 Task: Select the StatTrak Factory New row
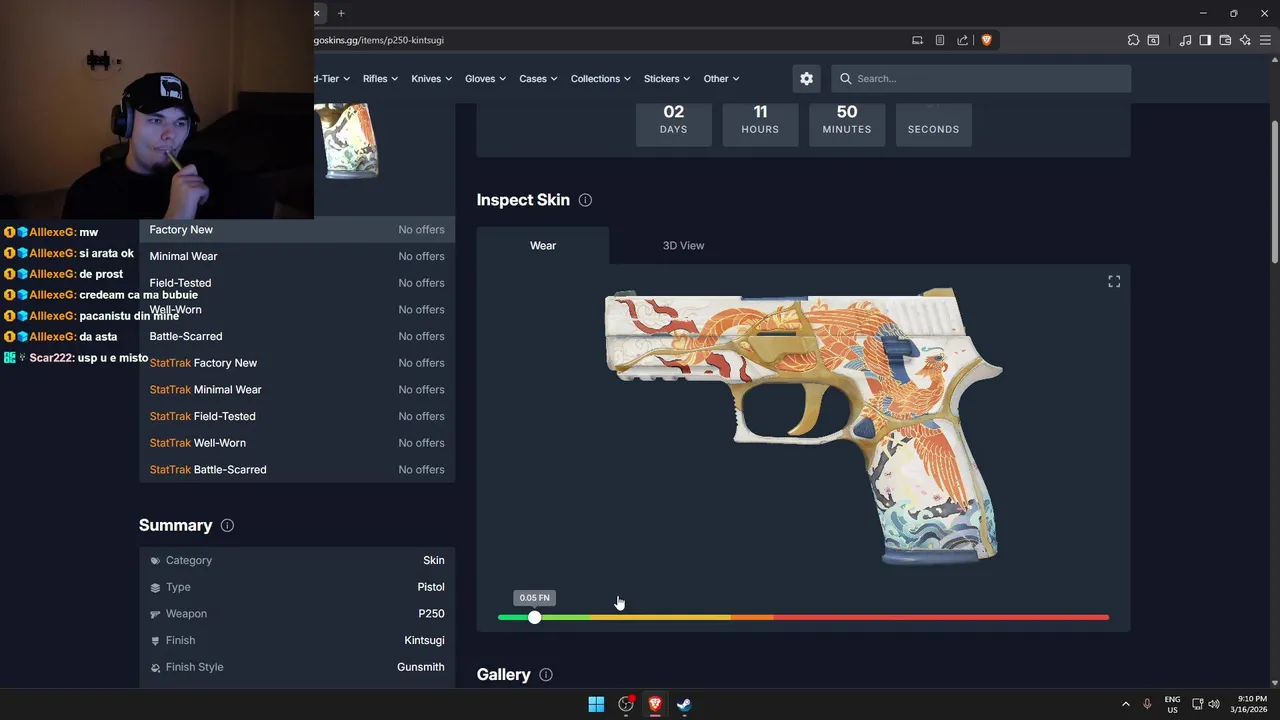pyautogui.click(x=297, y=363)
